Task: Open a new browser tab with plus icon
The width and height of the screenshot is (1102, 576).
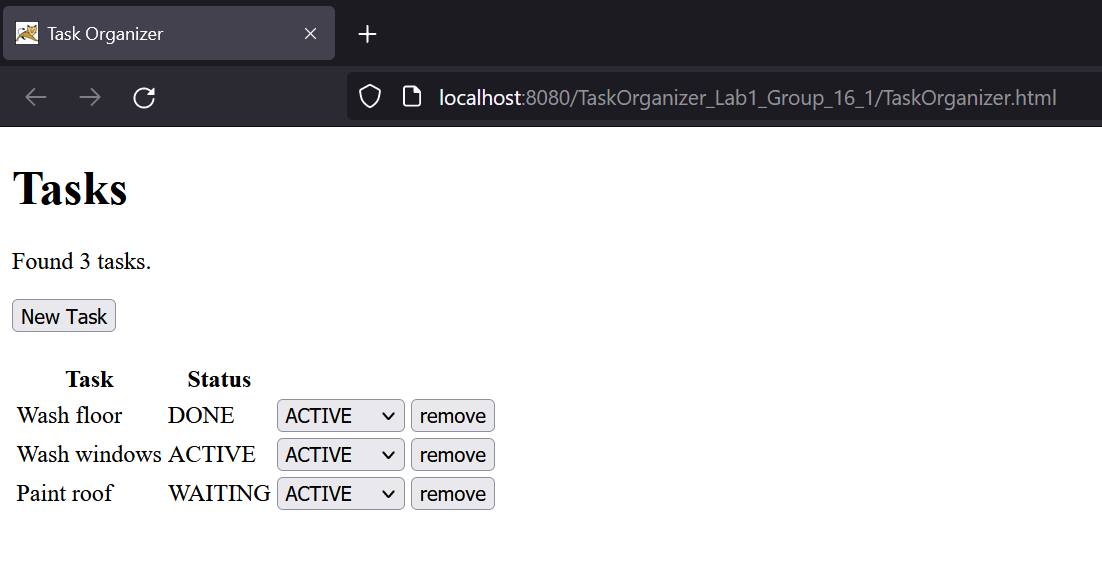Action: (x=367, y=34)
